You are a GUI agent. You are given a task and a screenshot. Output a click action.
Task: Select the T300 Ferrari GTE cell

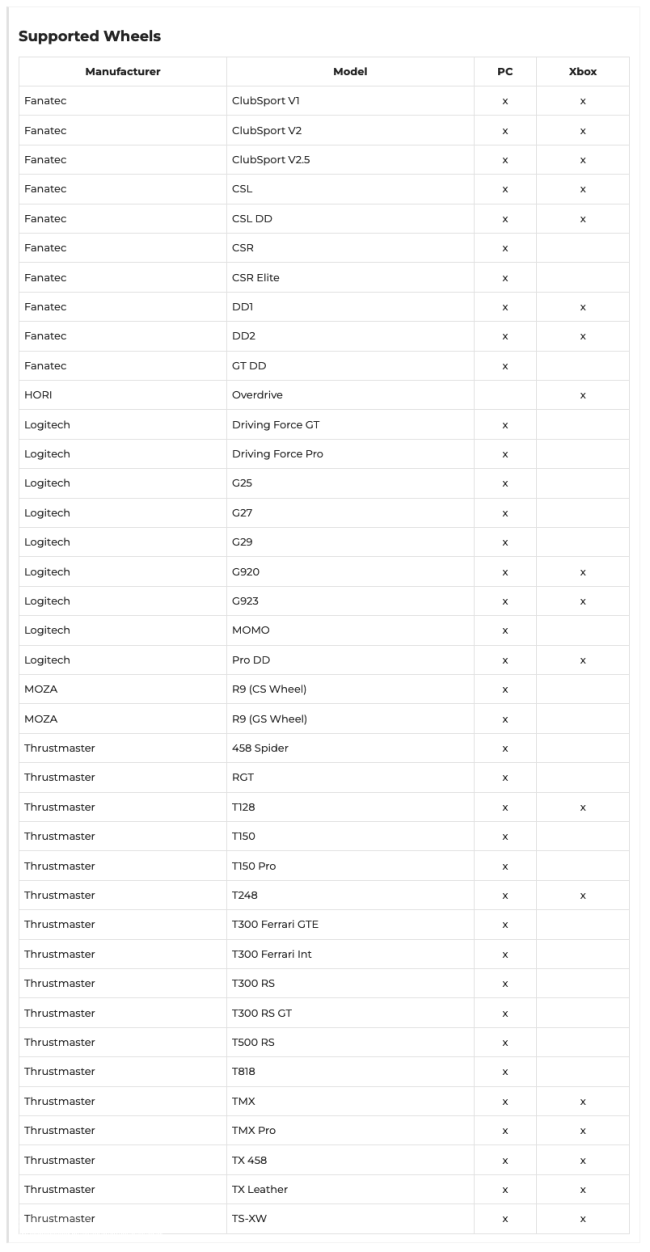click(351, 925)
